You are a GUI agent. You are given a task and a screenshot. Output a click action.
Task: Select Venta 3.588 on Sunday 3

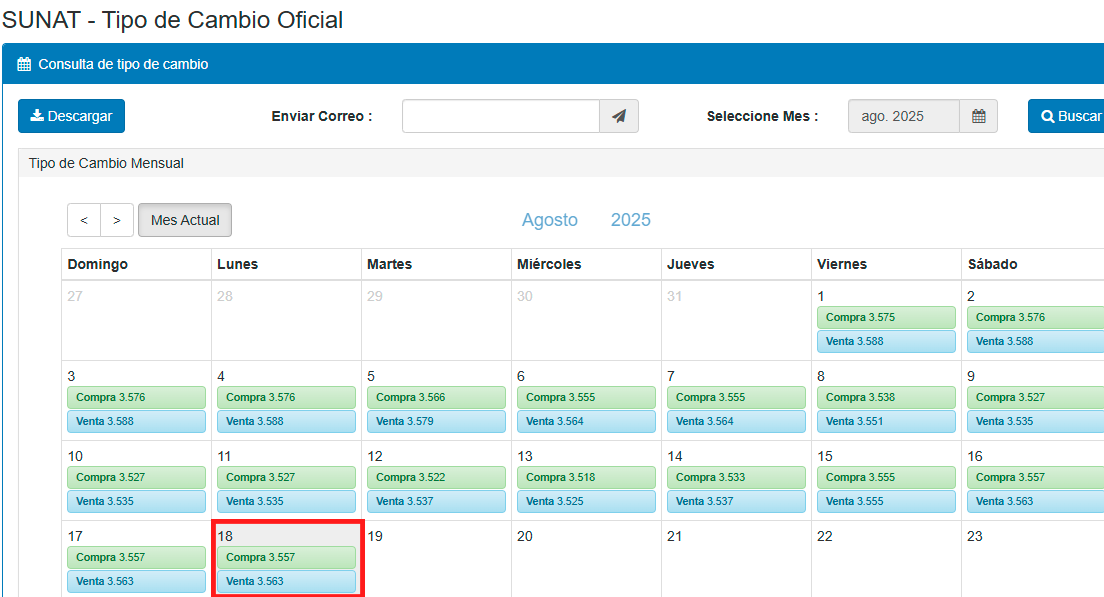(x=137, y=422)
